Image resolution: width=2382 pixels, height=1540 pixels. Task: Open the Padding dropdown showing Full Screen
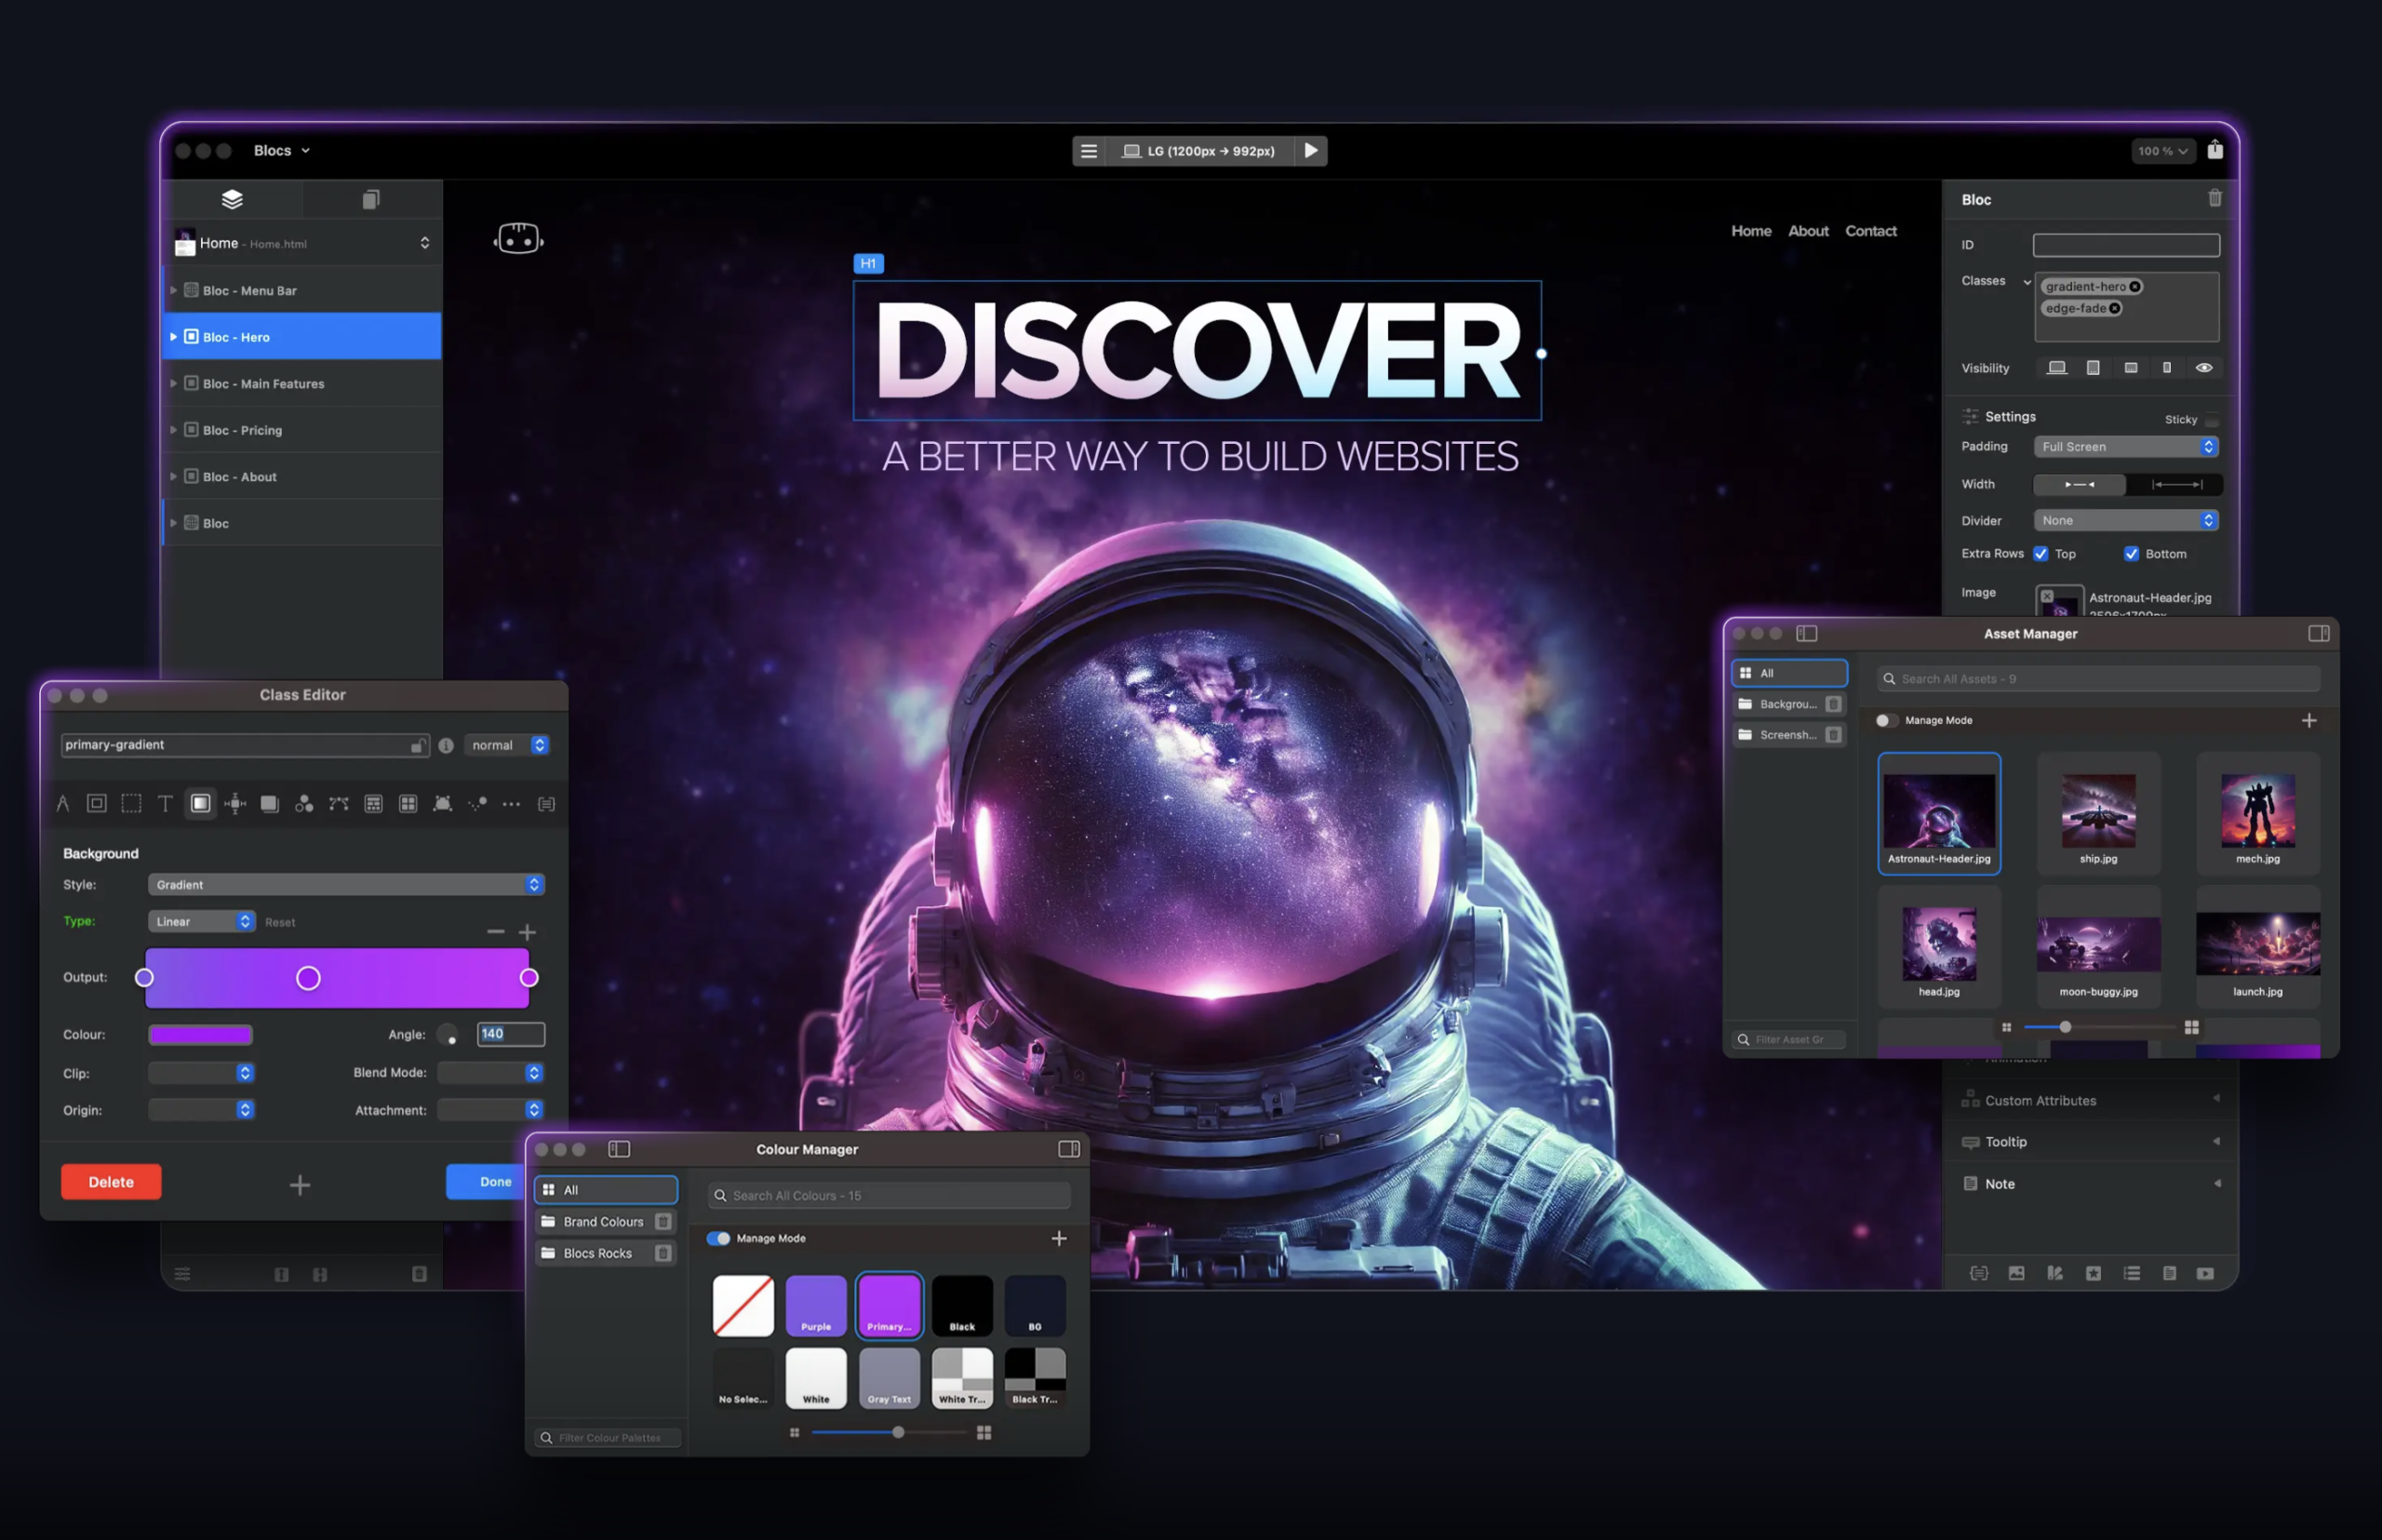pyautogui.click(x=2126, y=447)
